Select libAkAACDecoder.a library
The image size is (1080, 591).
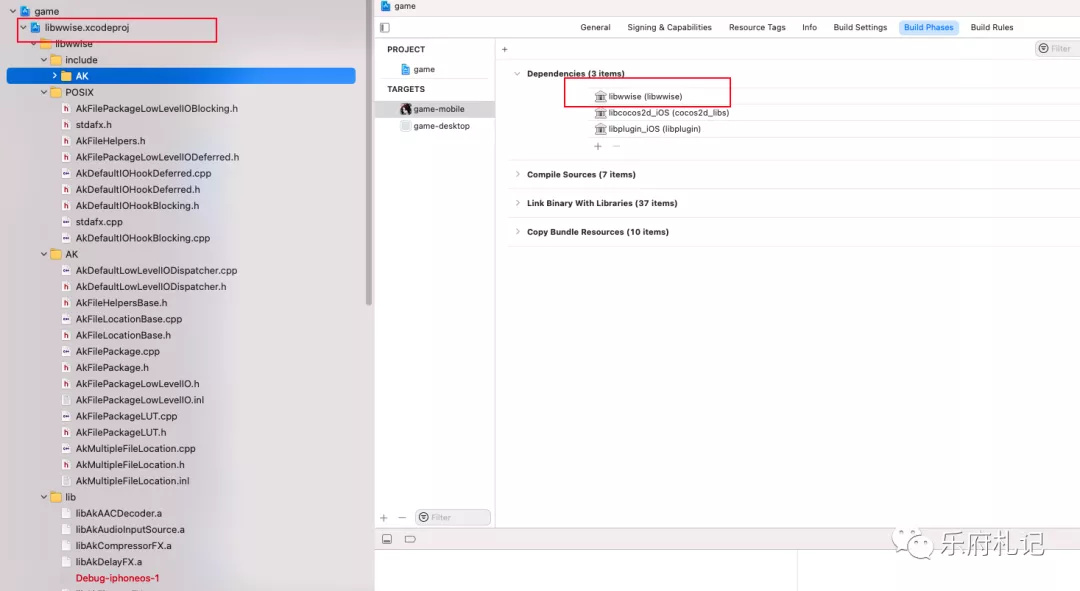(118, 513)
